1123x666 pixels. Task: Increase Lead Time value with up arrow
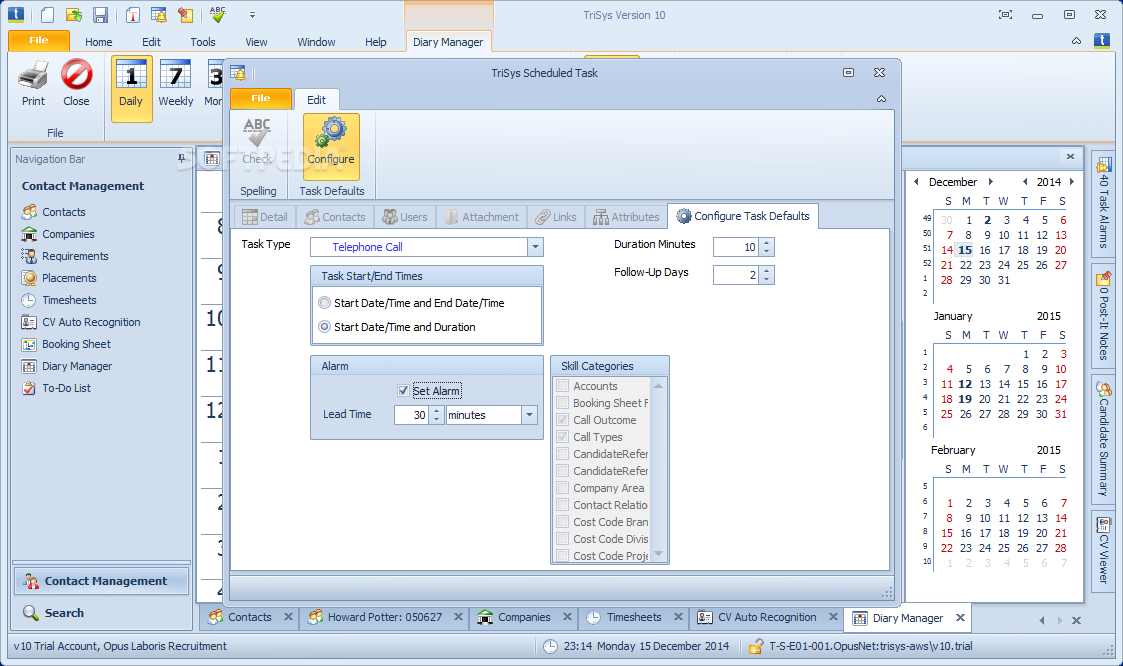[437, 411]
